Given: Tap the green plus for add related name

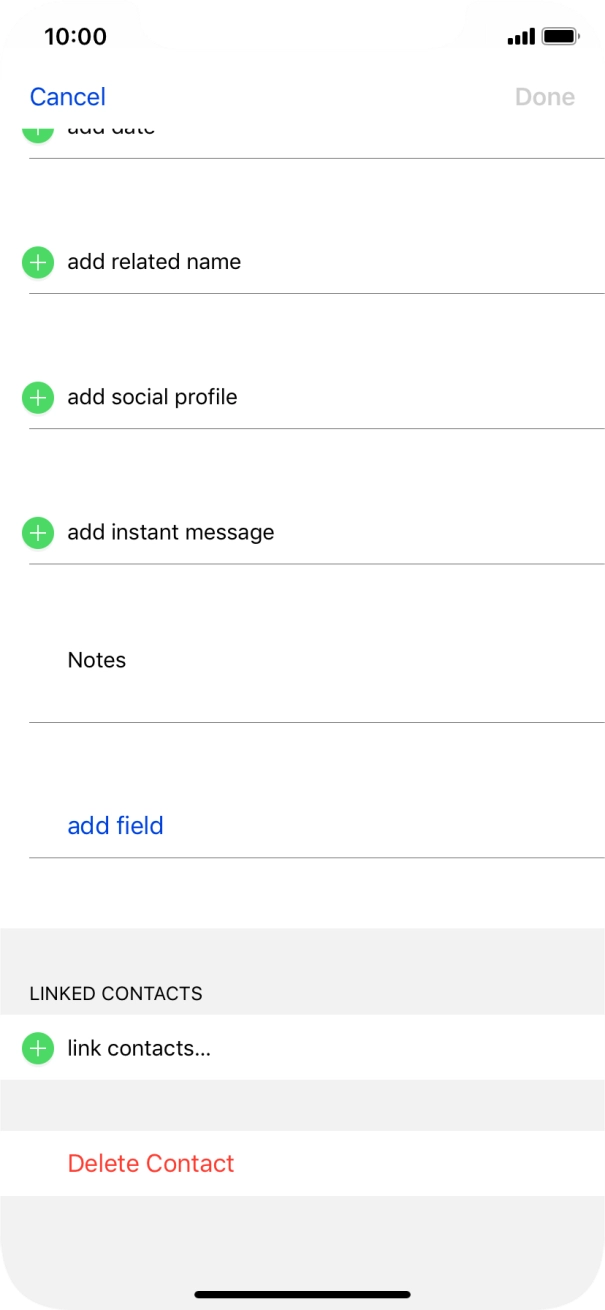Looking at the screenshot, I should (x=37, y=262).
